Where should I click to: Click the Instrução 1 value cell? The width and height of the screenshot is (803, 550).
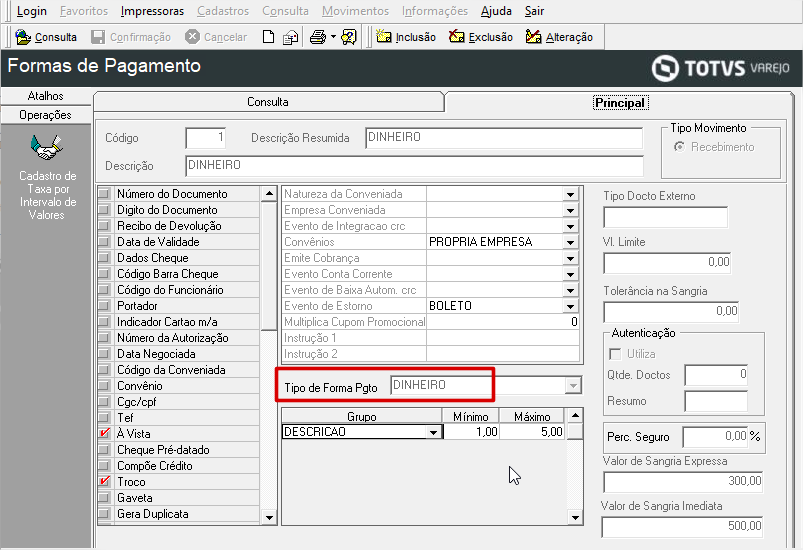(x=502, y=338)
